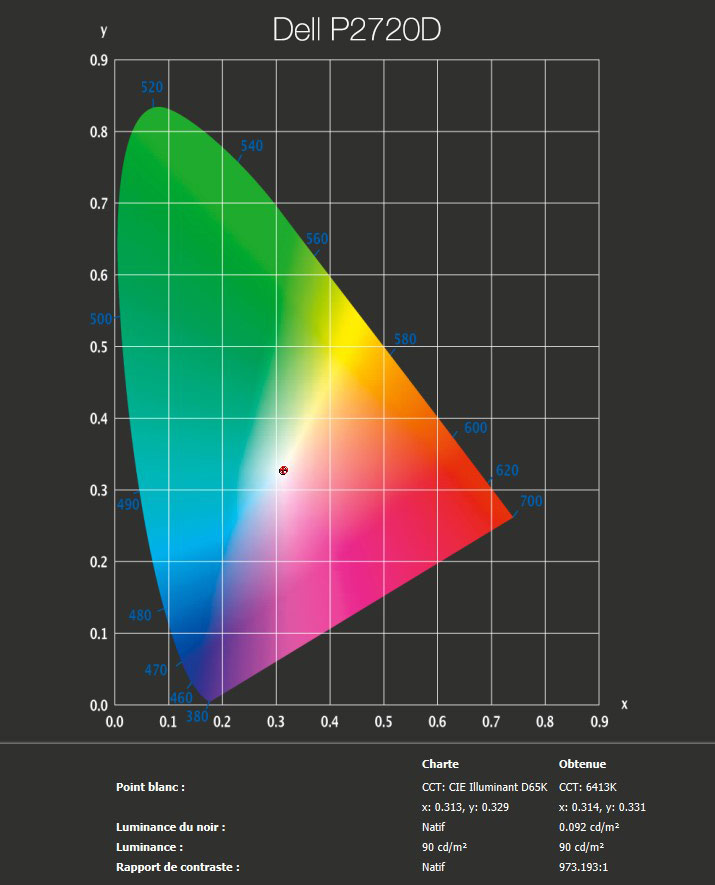The image size is (715, 885).
Task: Click the 0.5 tick label on the y axis
Action: click(x=99, y=347)
